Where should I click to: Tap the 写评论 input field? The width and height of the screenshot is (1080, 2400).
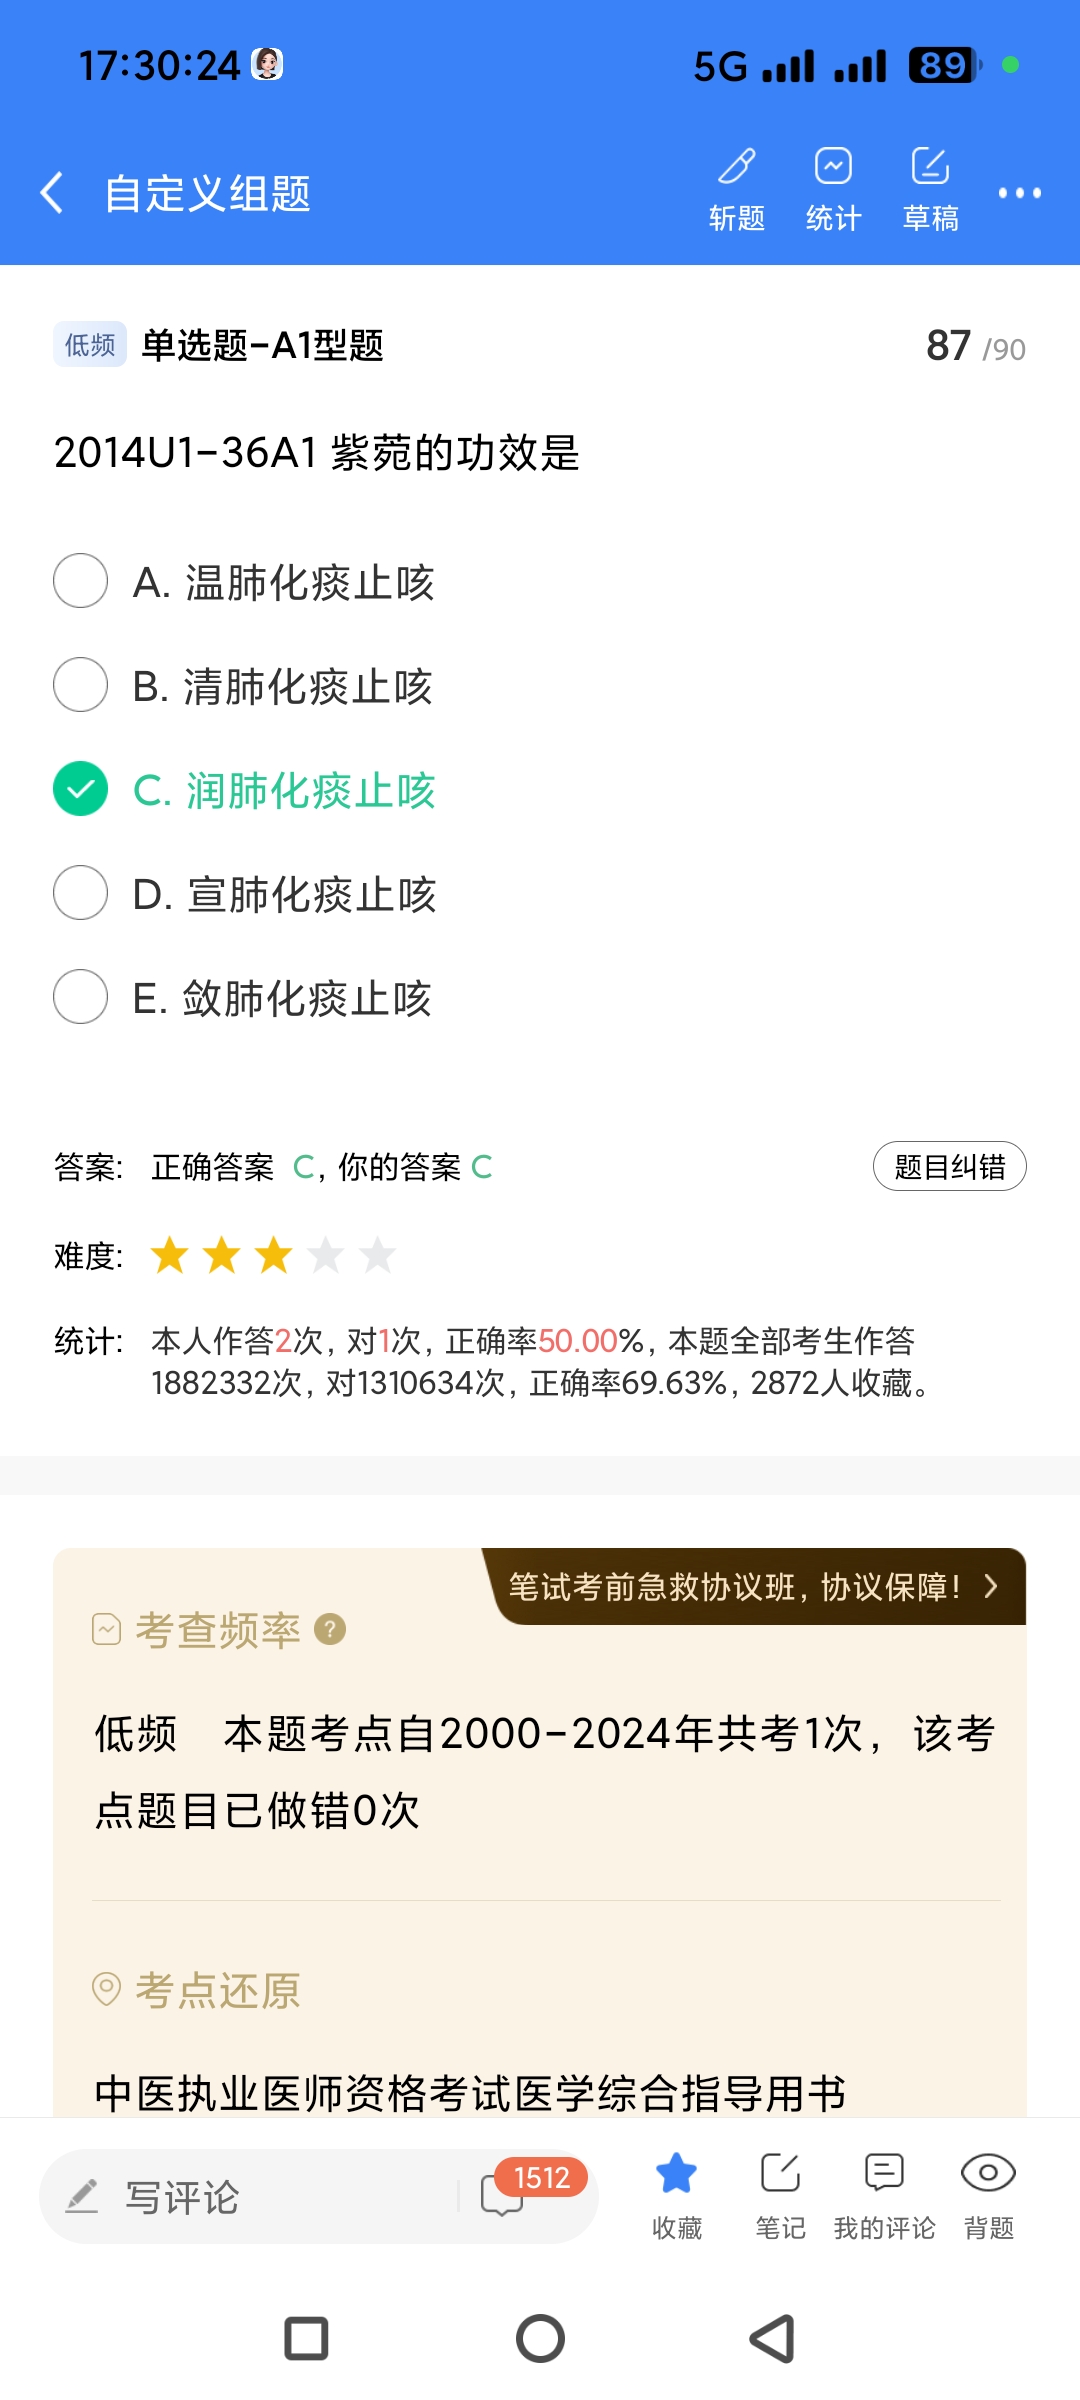250,2196
